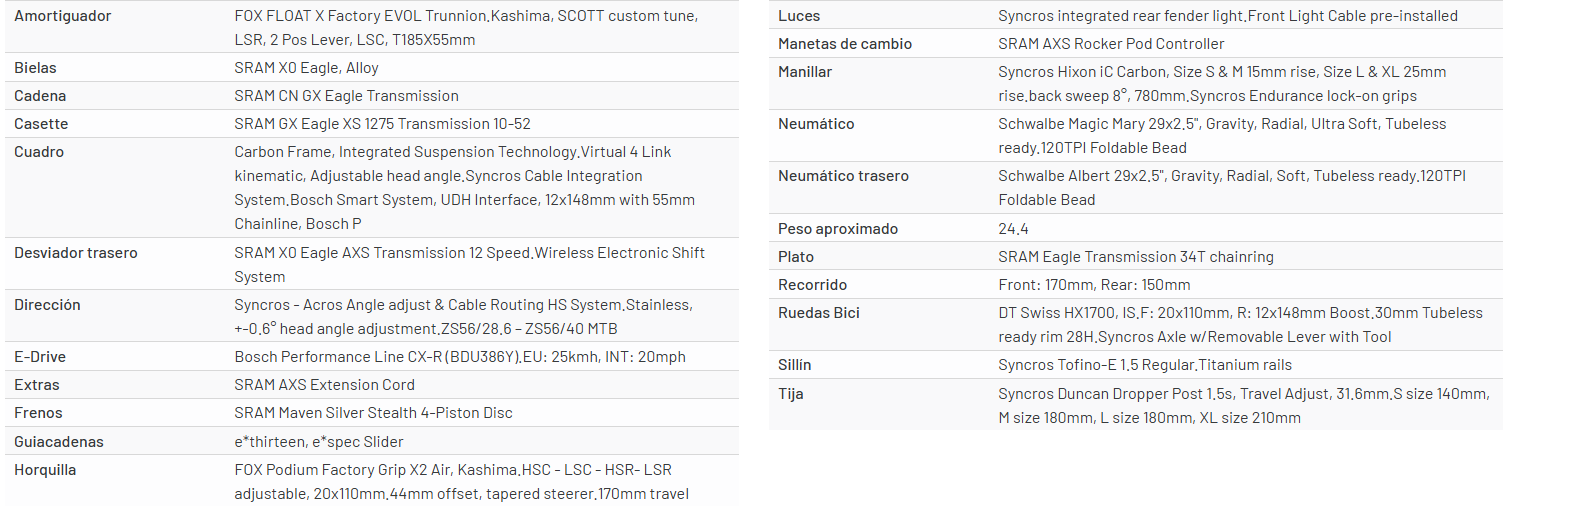Image resolution: width=1569 pixels, height=525 pixels.
Task: Click the Dirección spec label
Action: pyautogui.click(x=47, y=305)
